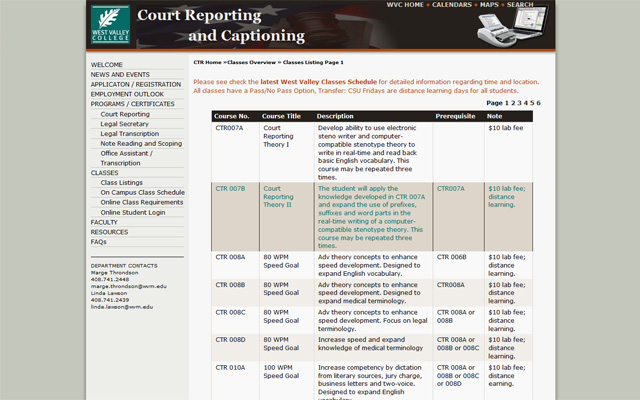Click CTR 008D description about medical terminology

(x=370, y=344)
